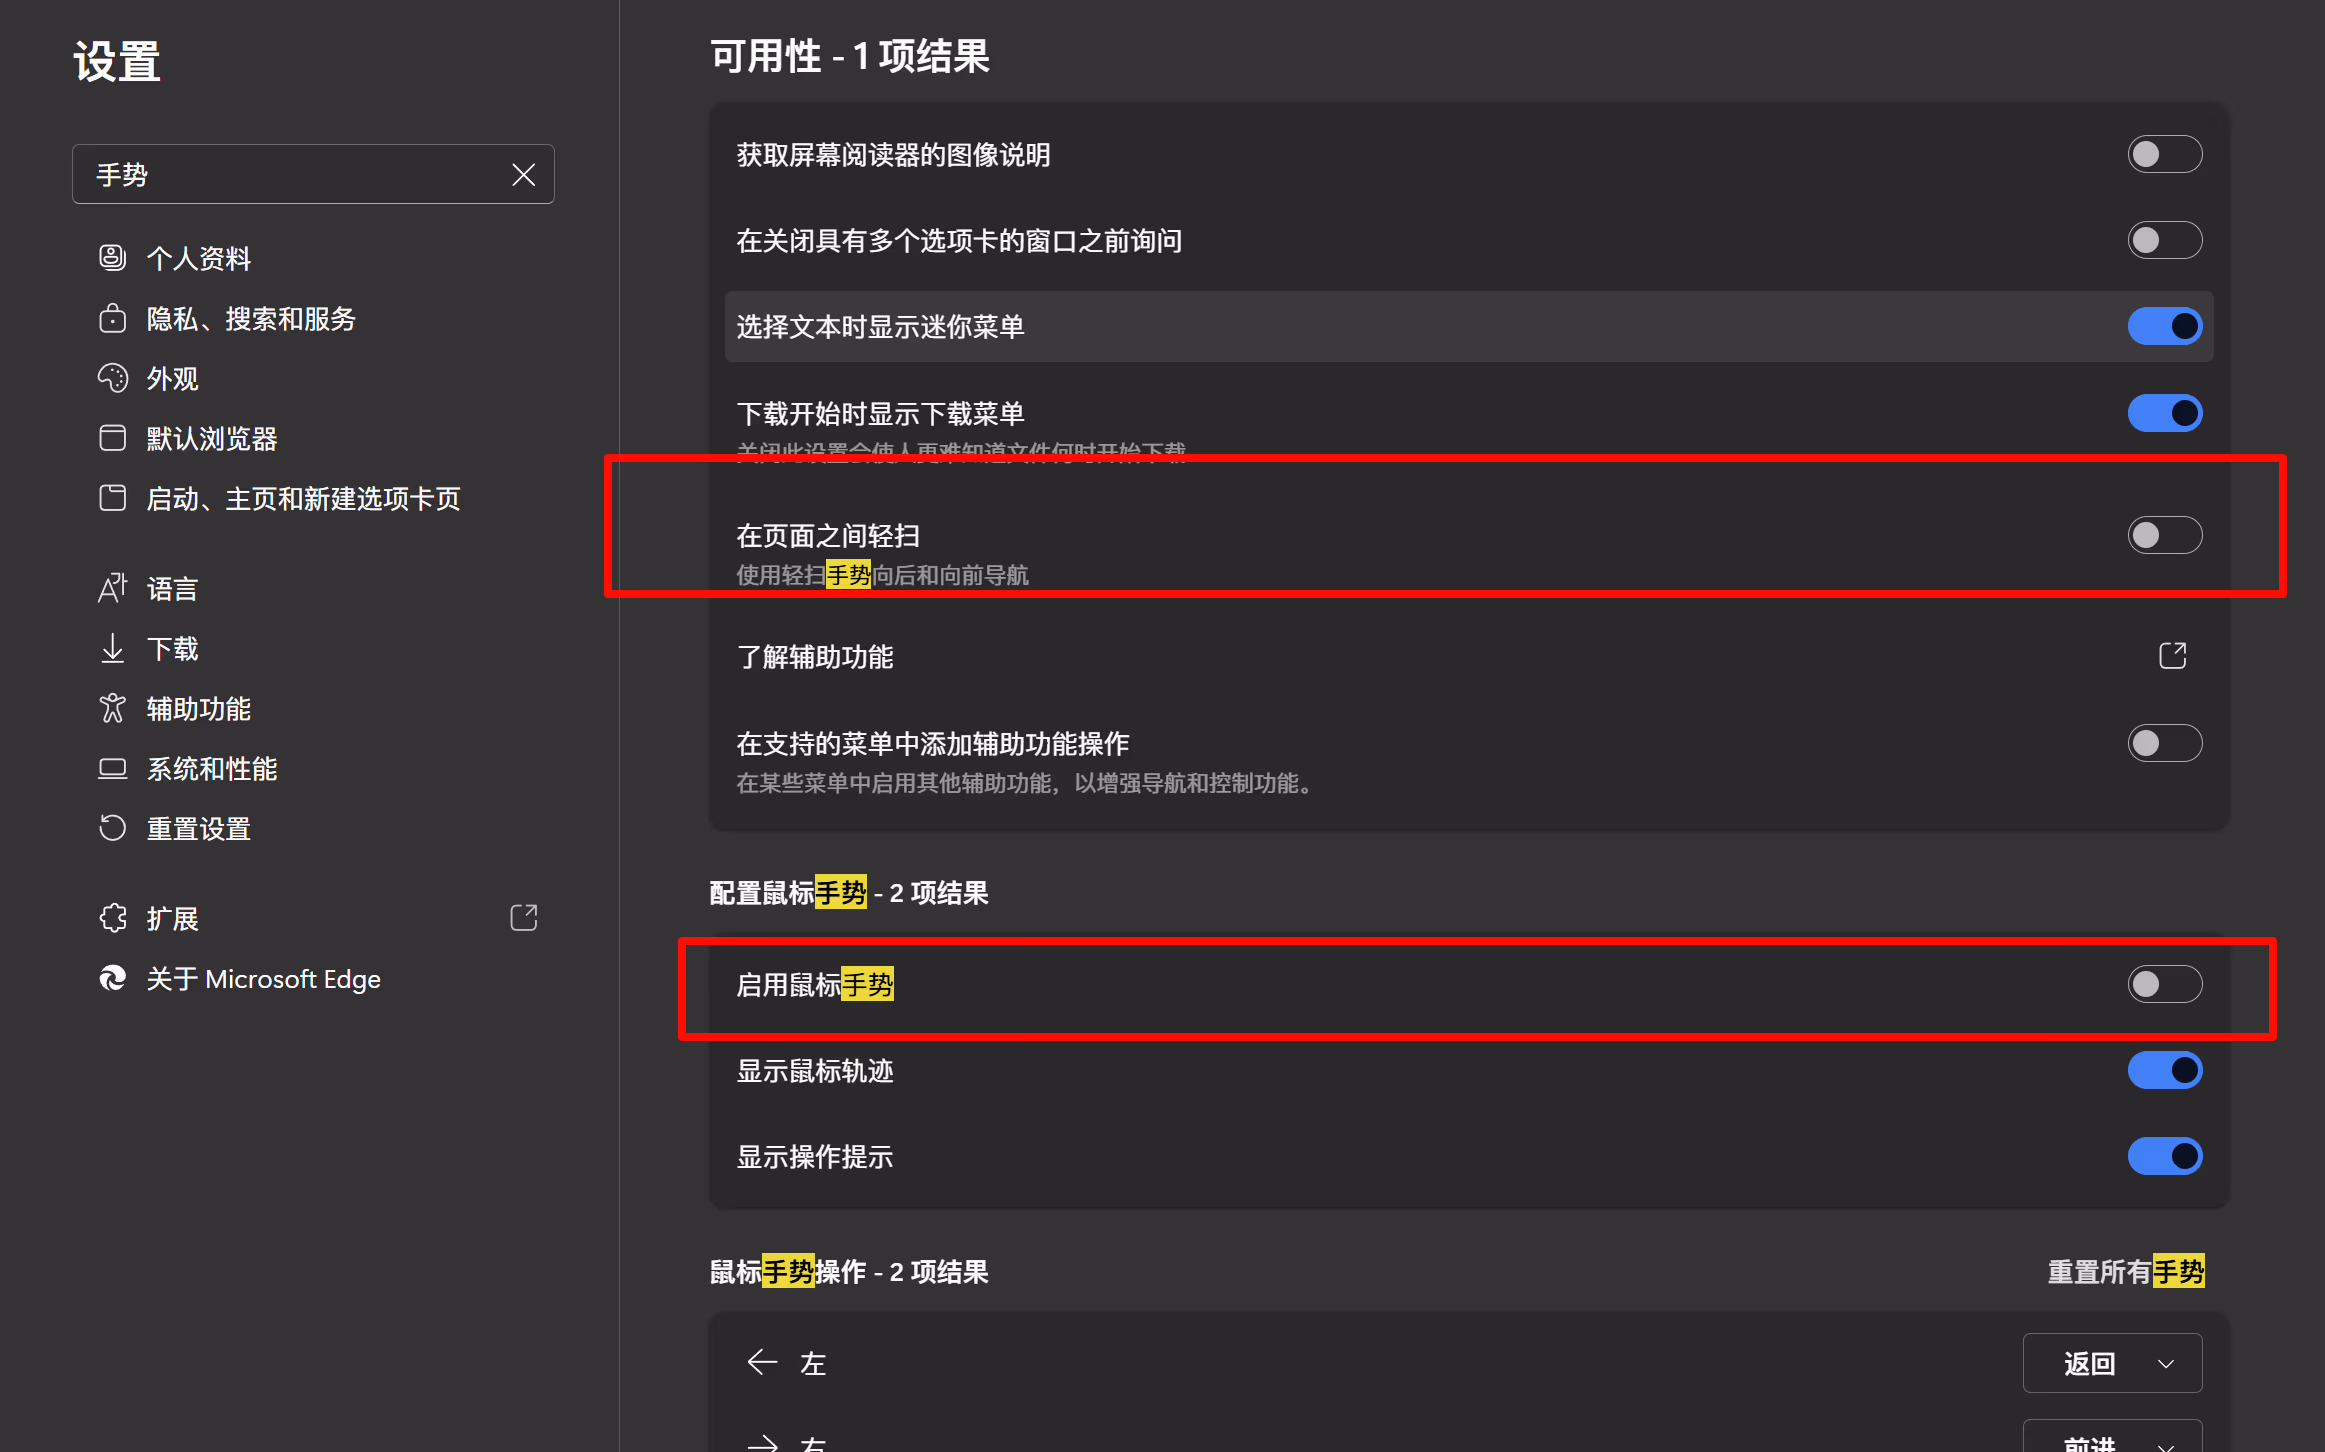2325x1452 pixels.
Task: Clear the settings search box
Action: pos(523,174)
